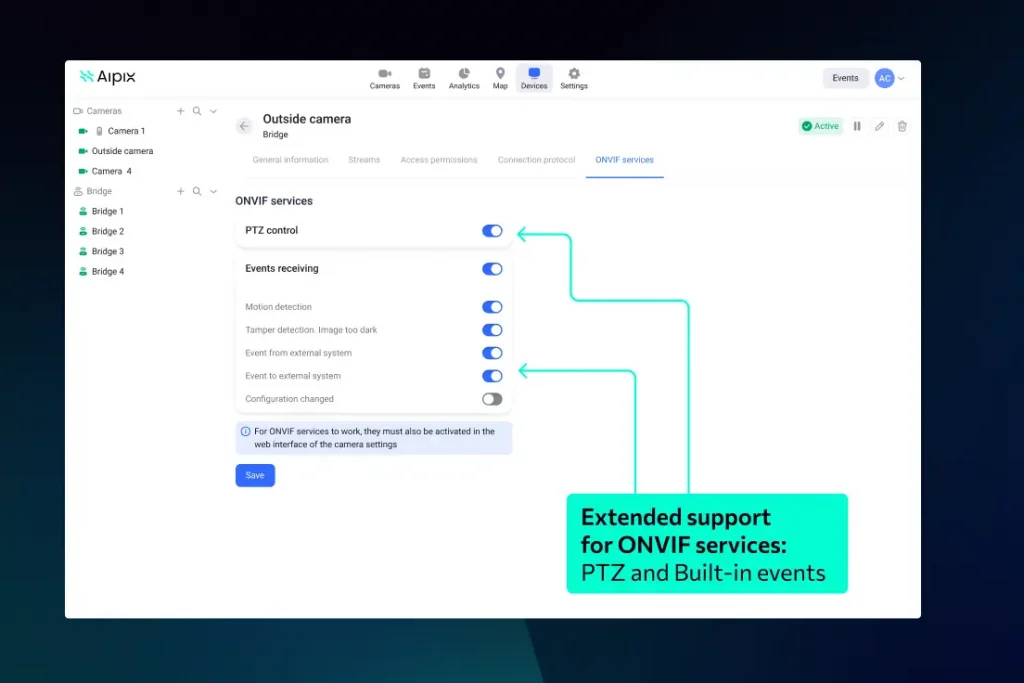Click the Events button at top right
Image resolution: width=1024 pixels, height=683 pixels.
(x=845, y=78)
